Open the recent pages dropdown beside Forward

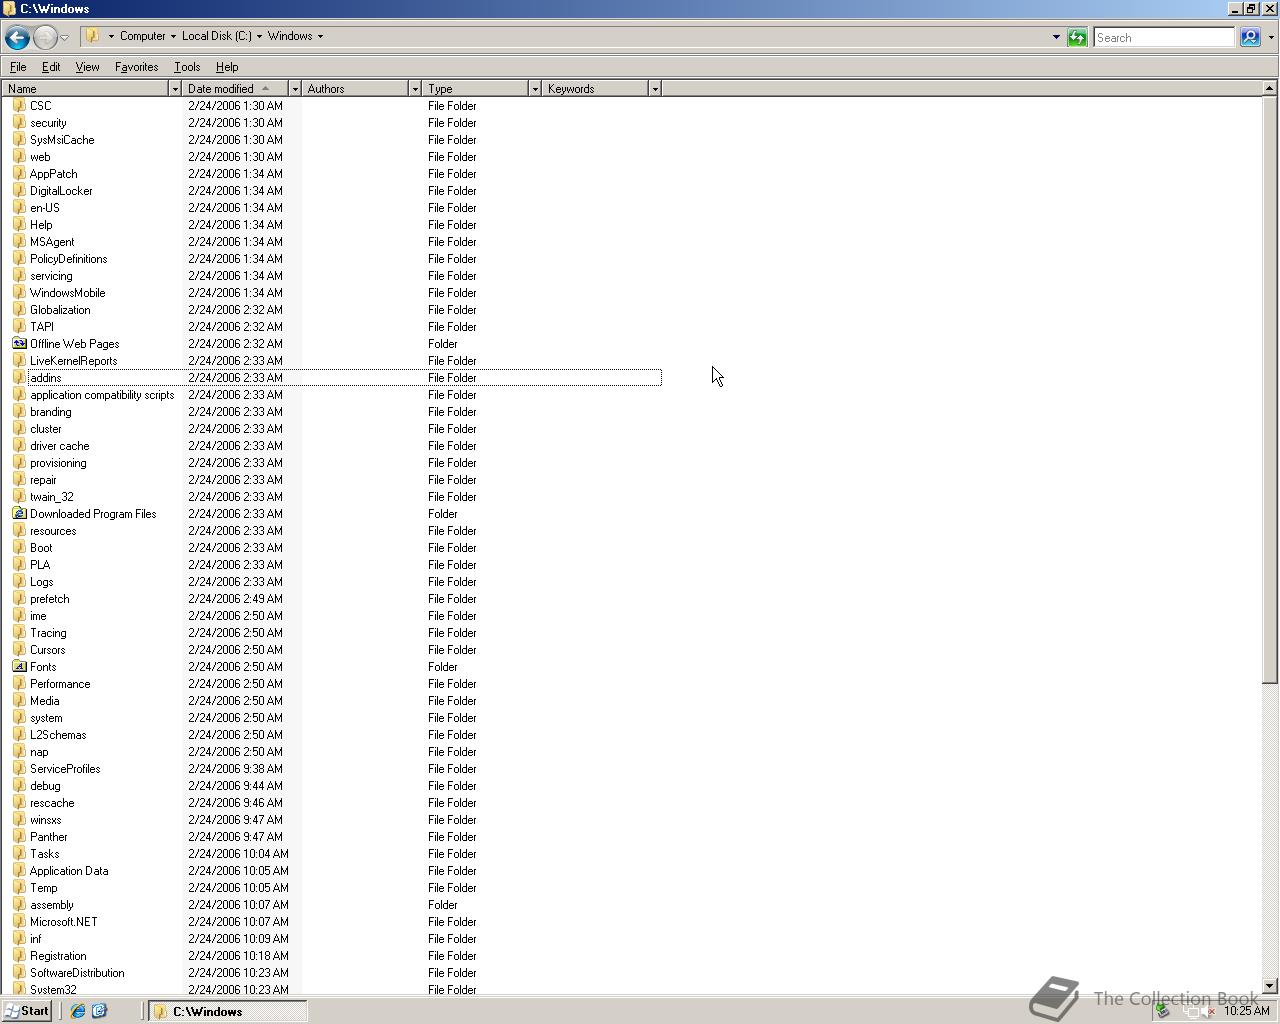click(64, 37)
